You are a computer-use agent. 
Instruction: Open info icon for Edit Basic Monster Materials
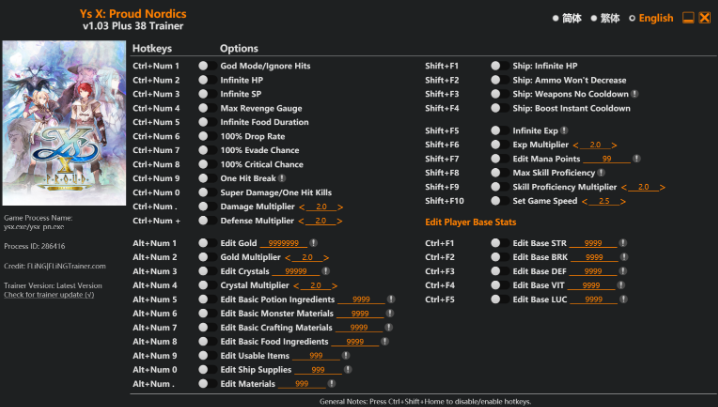pos(390,313)
